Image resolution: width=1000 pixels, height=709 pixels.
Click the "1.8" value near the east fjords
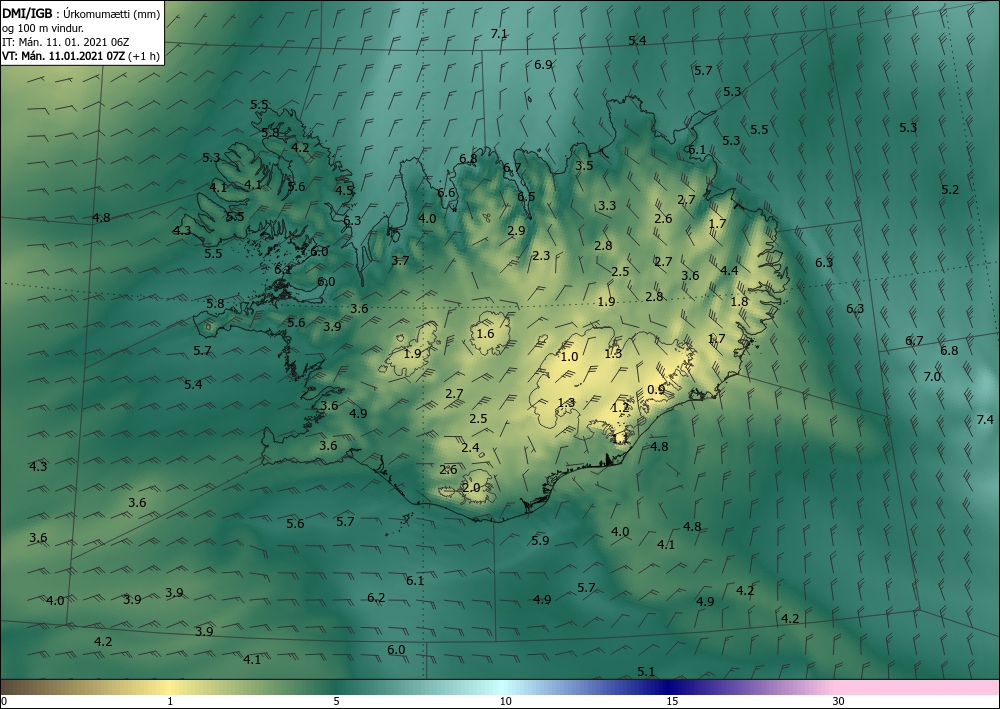coord(739,302)
